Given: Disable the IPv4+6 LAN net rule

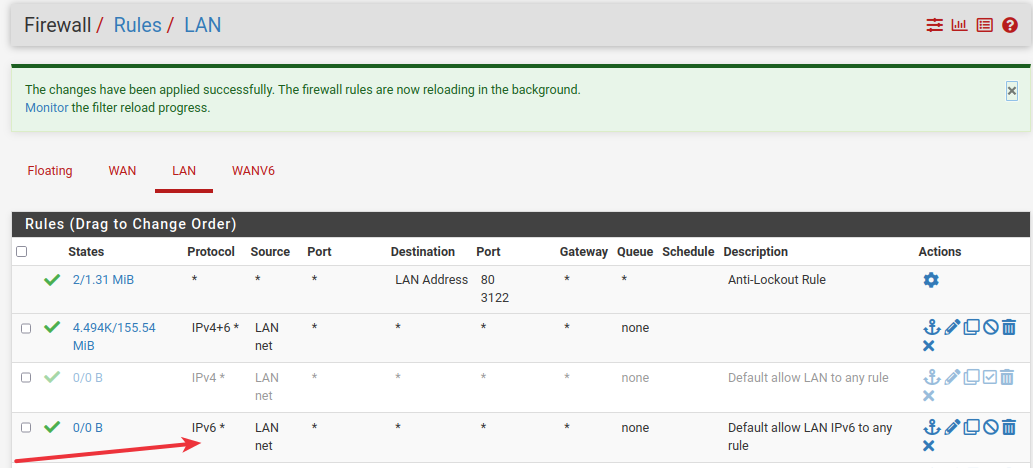Looking at the screenshot, I should [x=990, y=327].
